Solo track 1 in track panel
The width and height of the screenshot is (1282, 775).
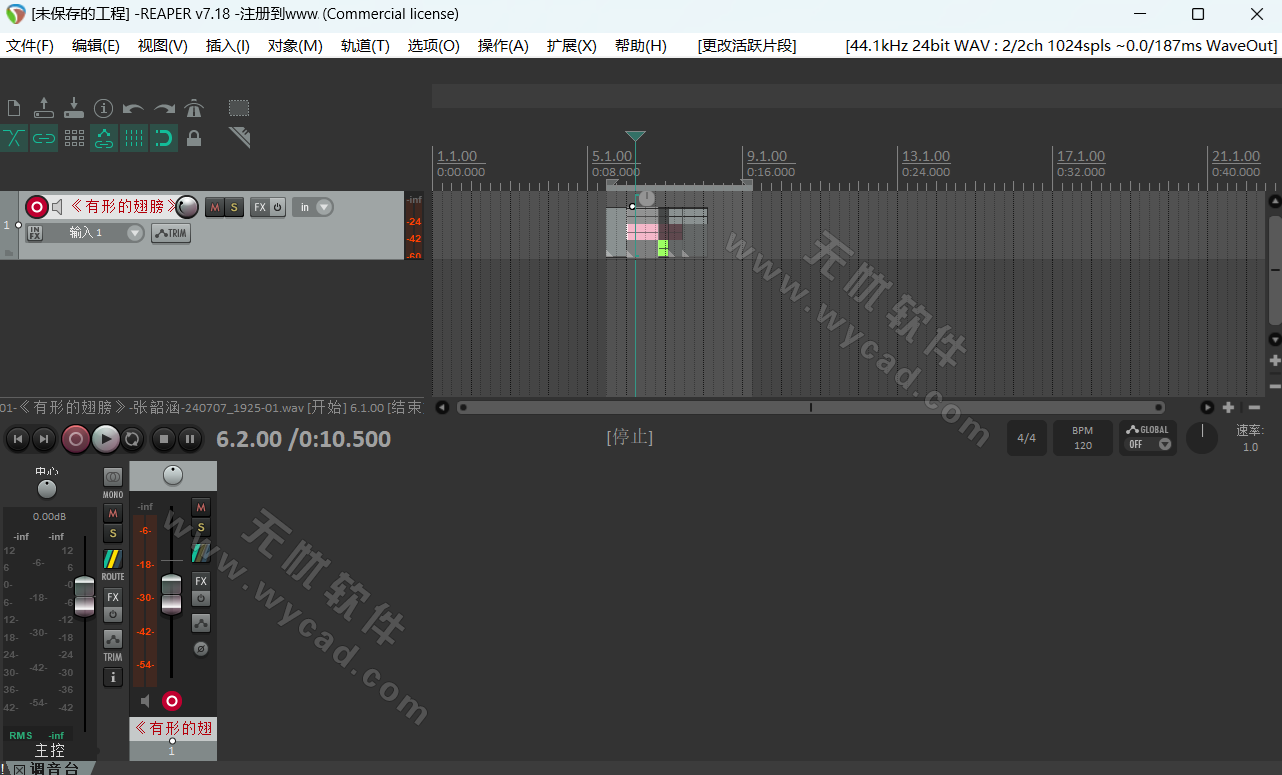click(x=234, y=207)
